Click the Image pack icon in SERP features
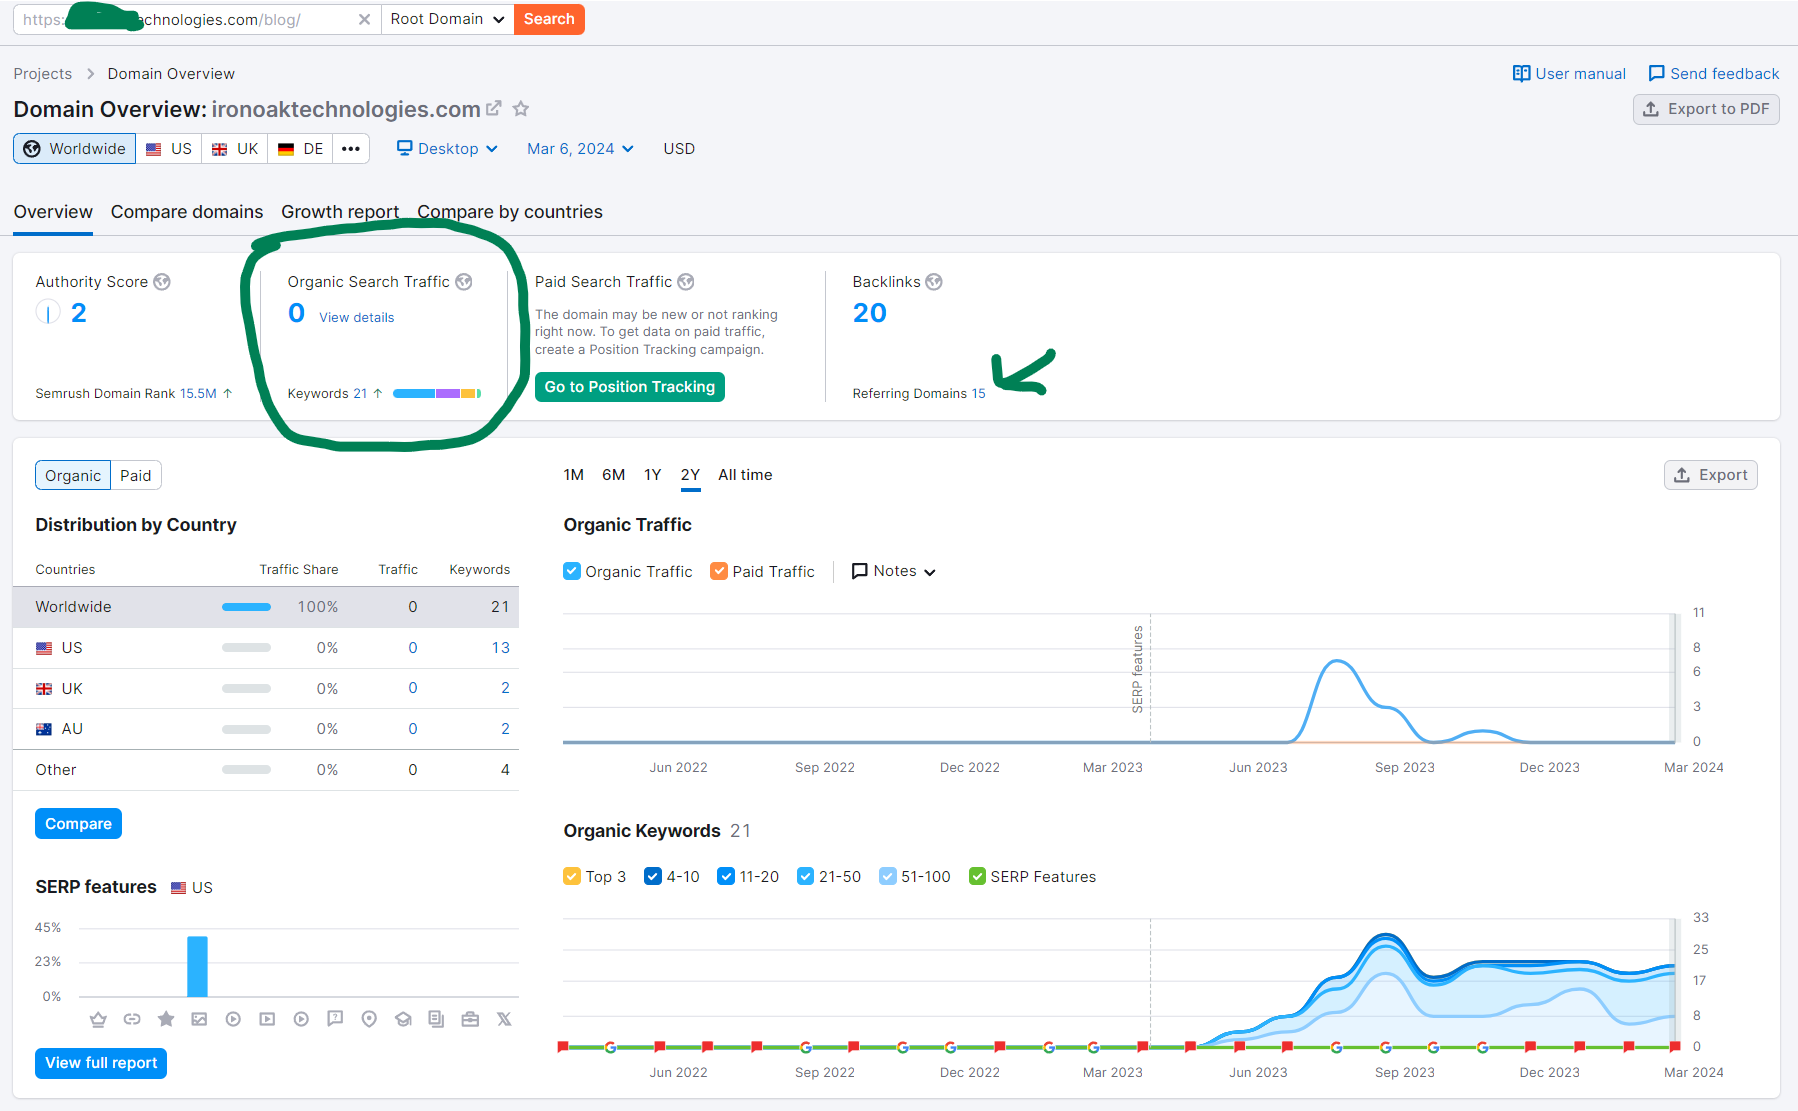1798x1111 pixels. click(x=200, y=1019)
